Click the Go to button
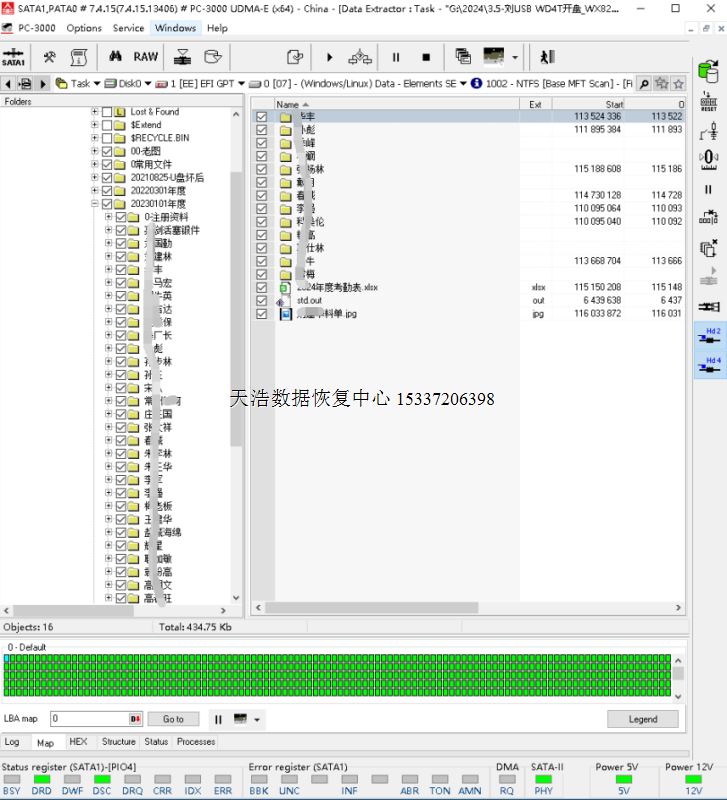Viewport: 727px width, 800px height. pos(173,719)
